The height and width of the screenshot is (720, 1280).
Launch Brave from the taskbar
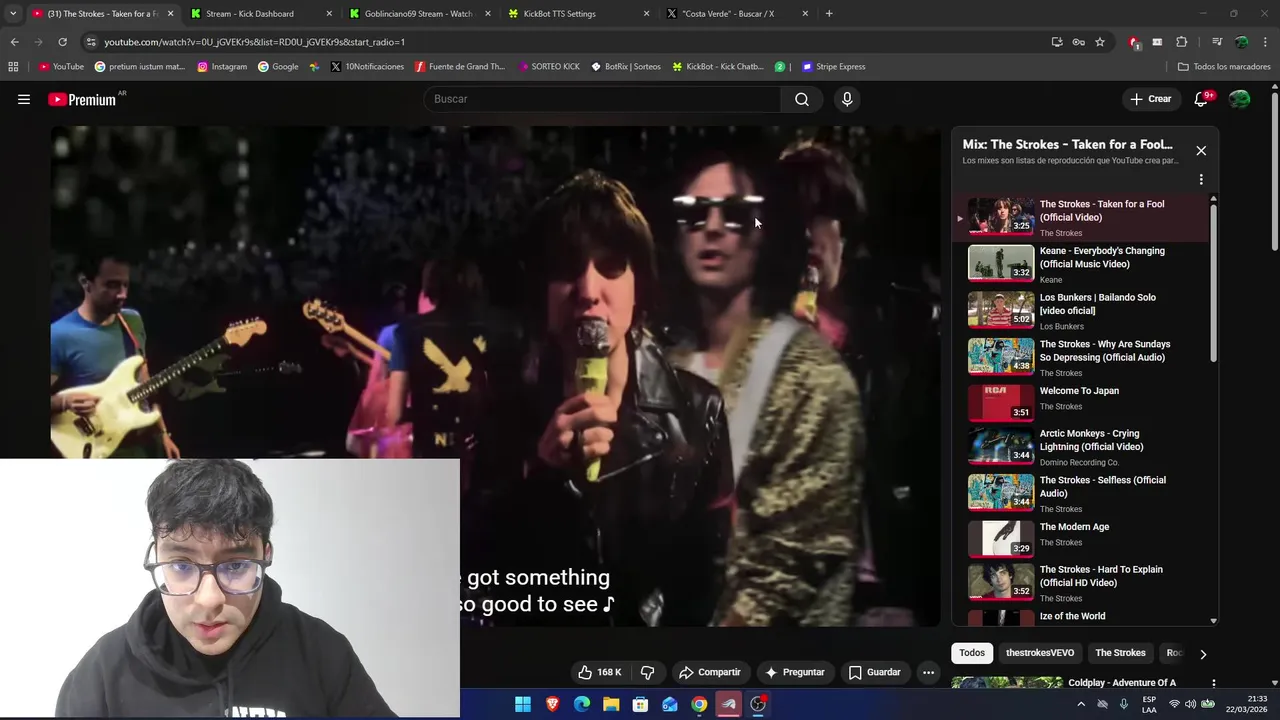(x=552, y=704)
